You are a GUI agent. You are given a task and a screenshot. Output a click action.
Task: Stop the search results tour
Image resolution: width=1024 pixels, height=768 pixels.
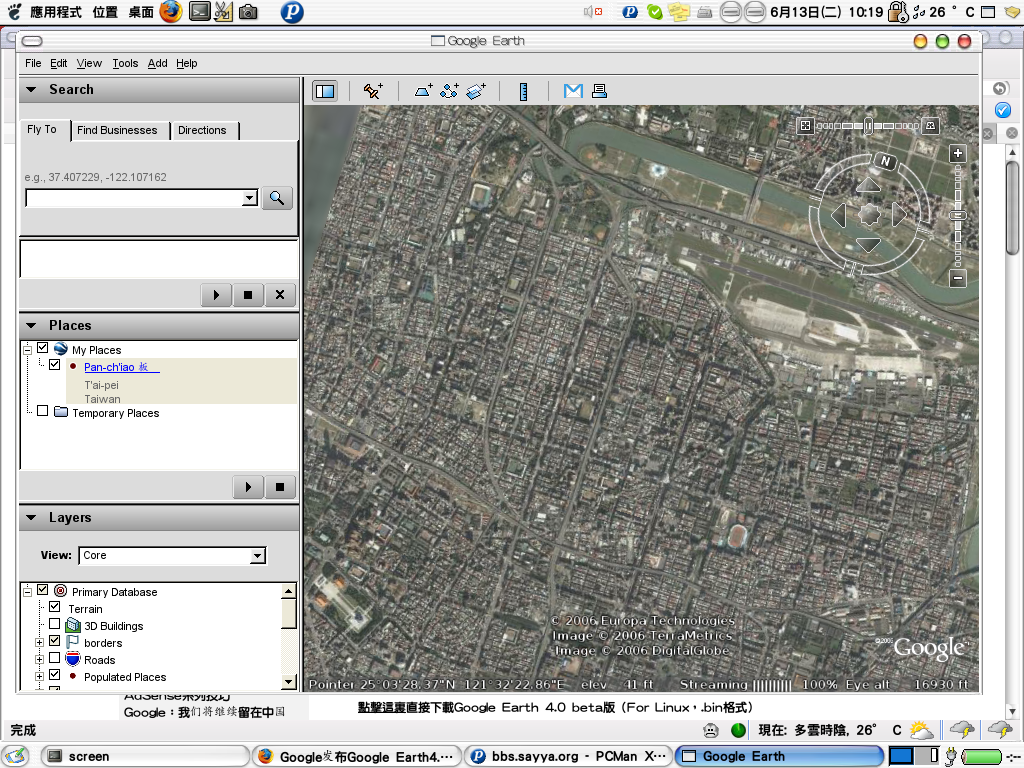[248, 295]
